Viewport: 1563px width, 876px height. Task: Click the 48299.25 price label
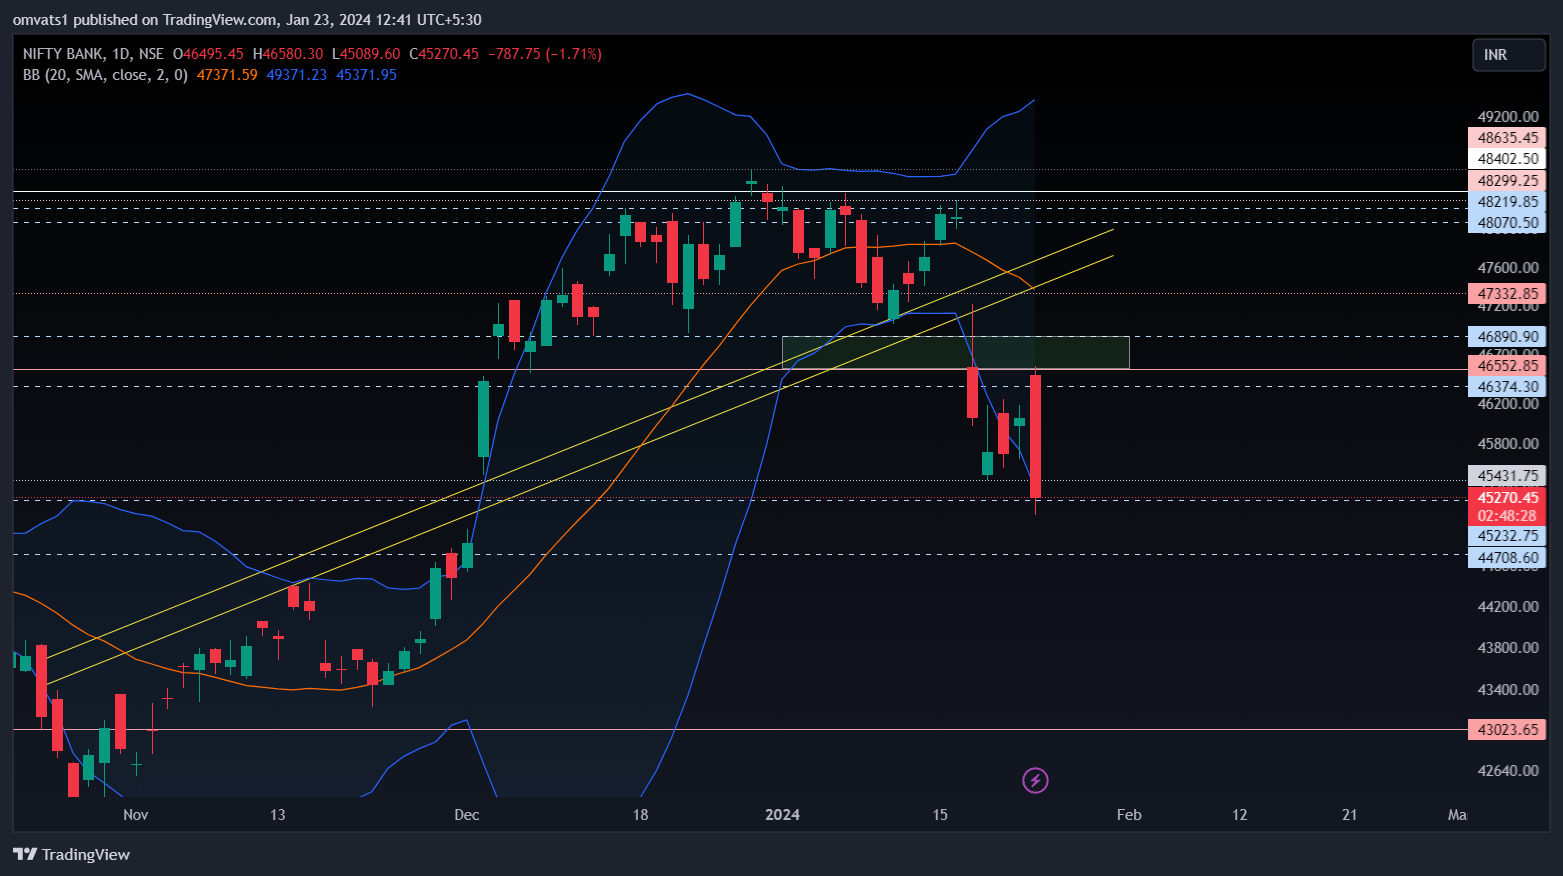coord(1507,181)
